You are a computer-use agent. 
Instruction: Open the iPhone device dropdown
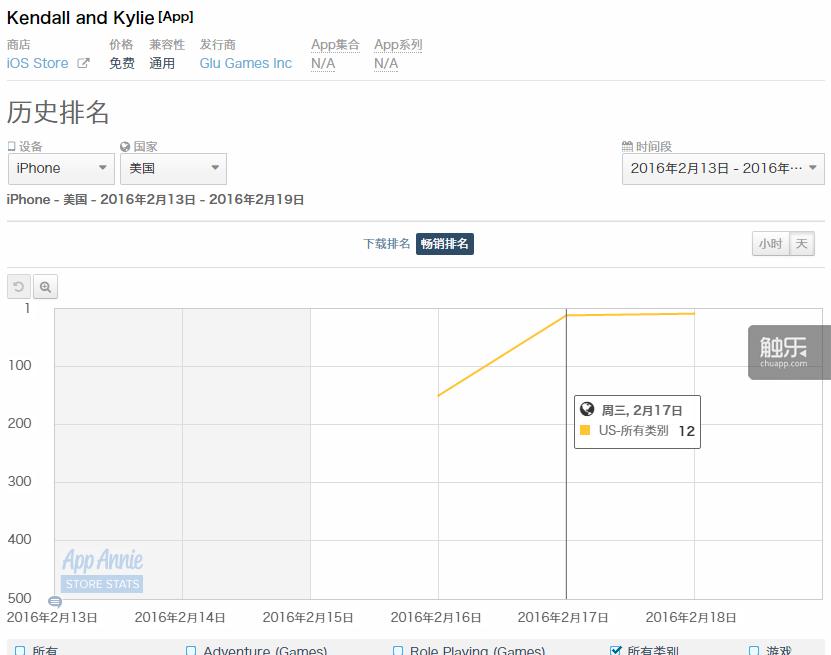click(x=61, y=169)
